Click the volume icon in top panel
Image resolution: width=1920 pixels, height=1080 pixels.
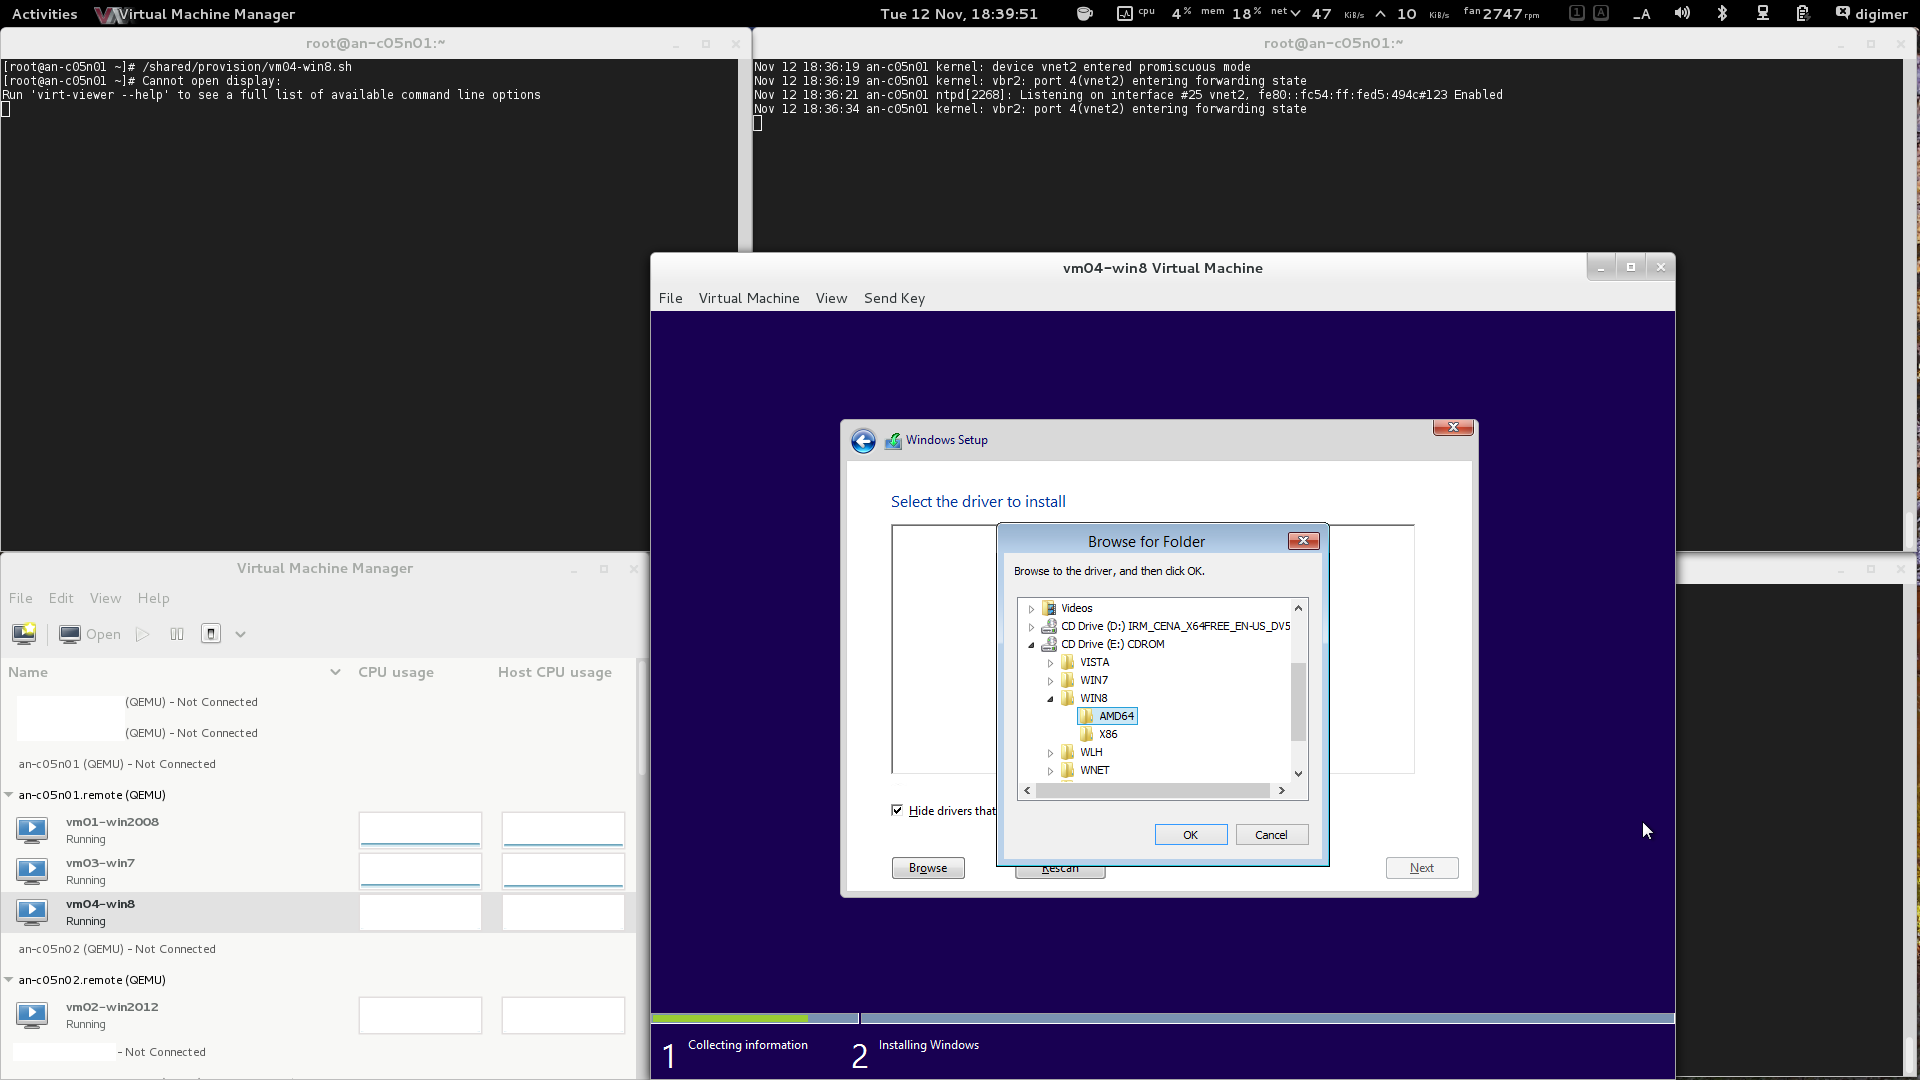tap(1682, 13)
